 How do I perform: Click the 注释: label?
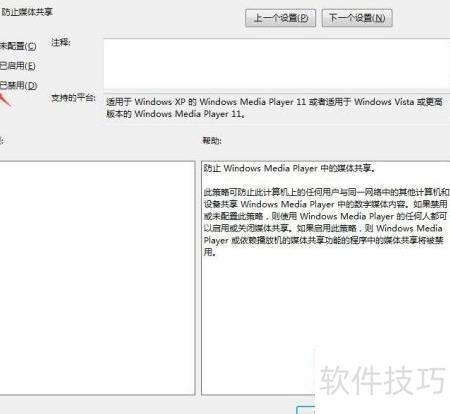(61, 43)
